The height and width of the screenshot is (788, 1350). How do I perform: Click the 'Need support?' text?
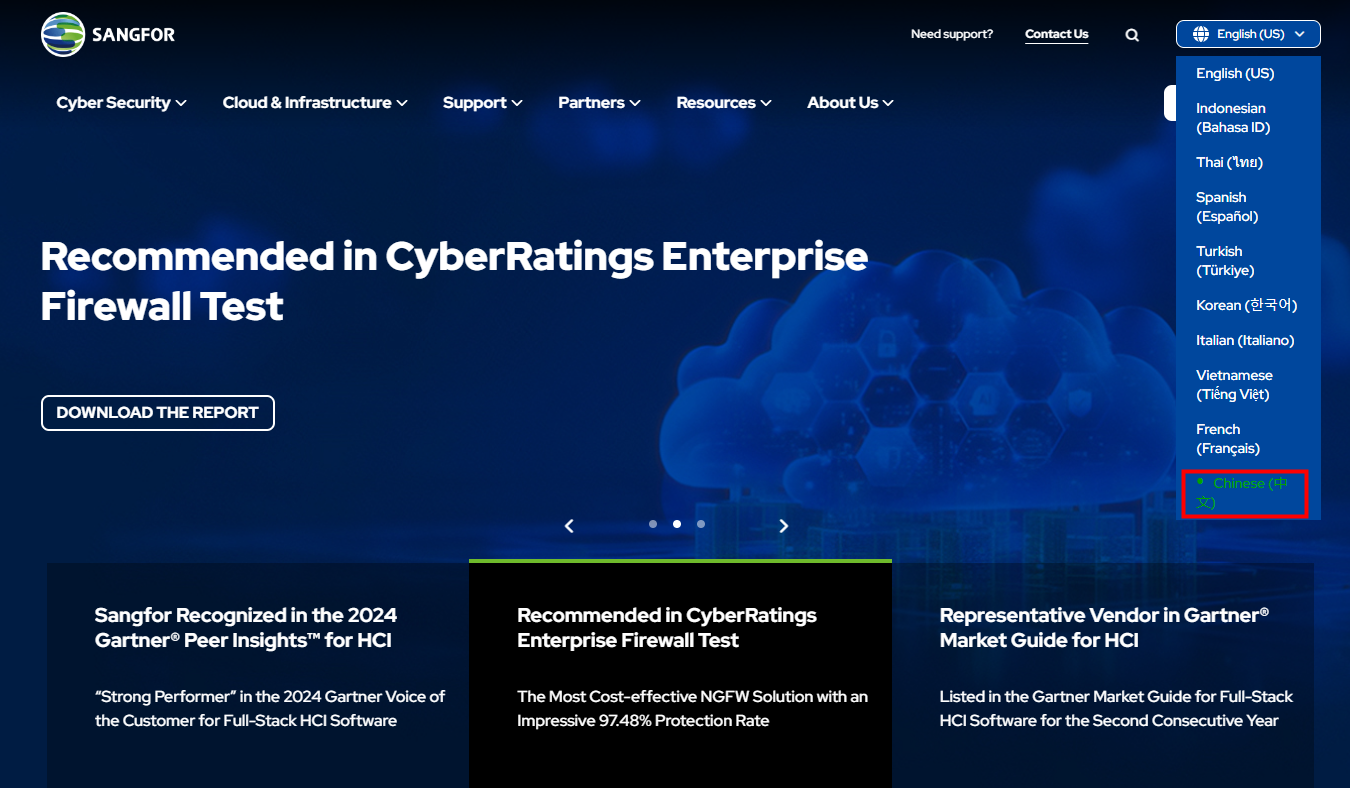click(x=952, y=34)
